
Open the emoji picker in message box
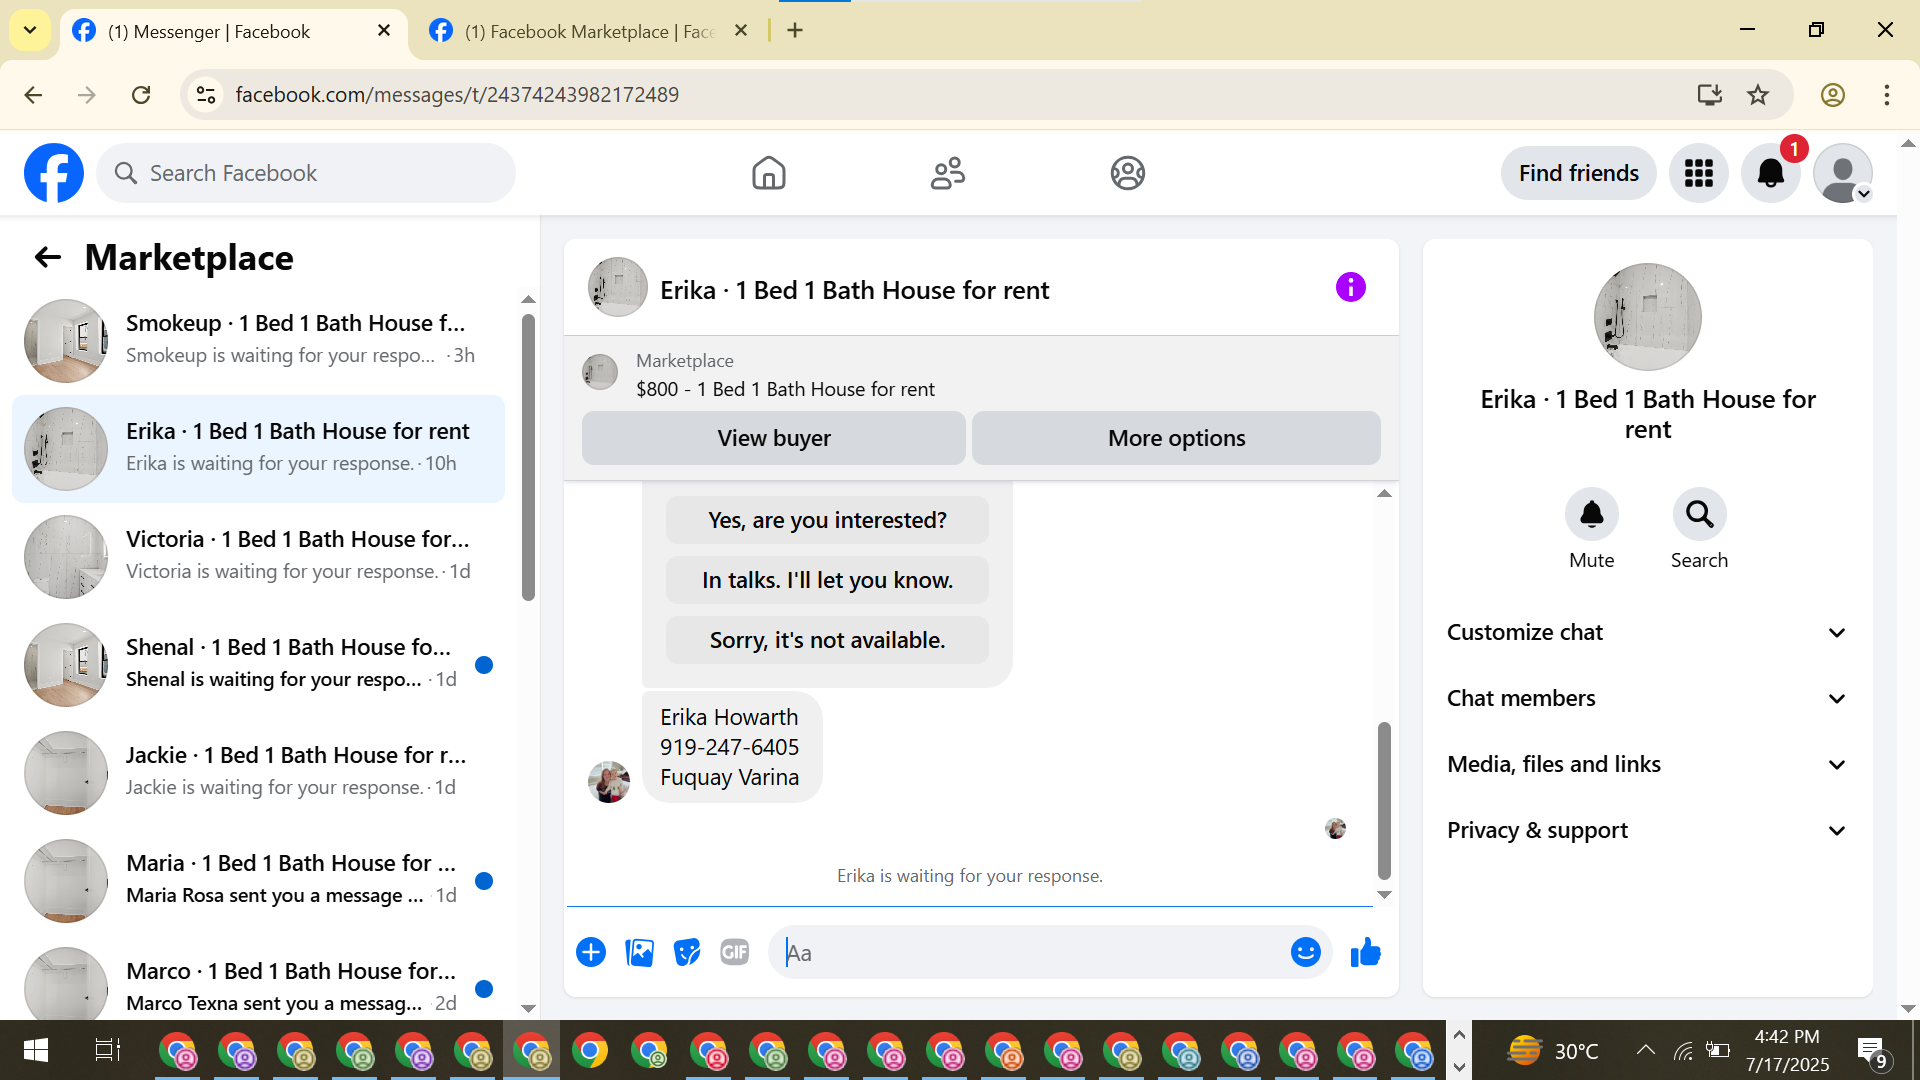1305,953
